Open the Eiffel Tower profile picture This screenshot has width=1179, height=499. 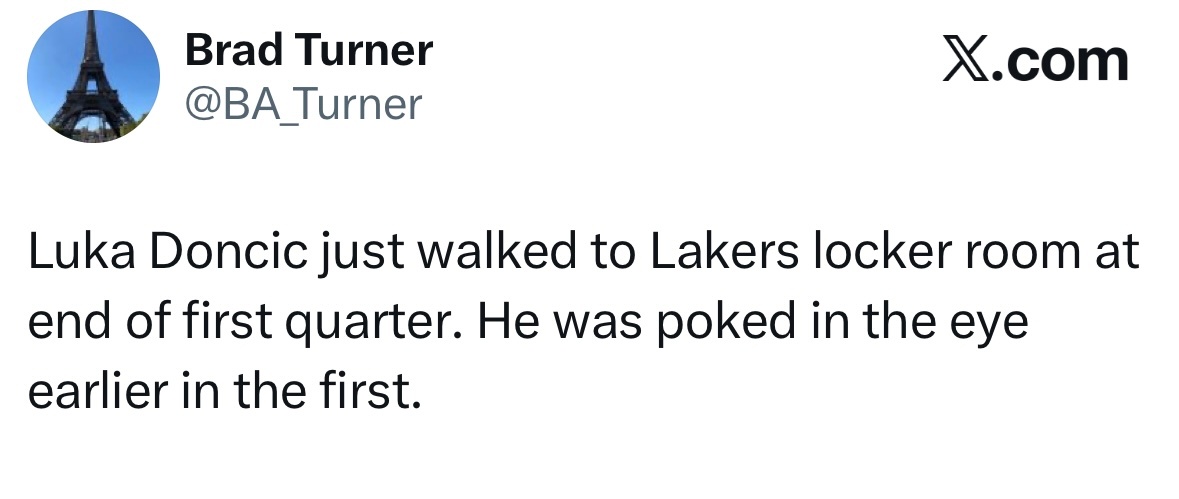coord(93,77)
